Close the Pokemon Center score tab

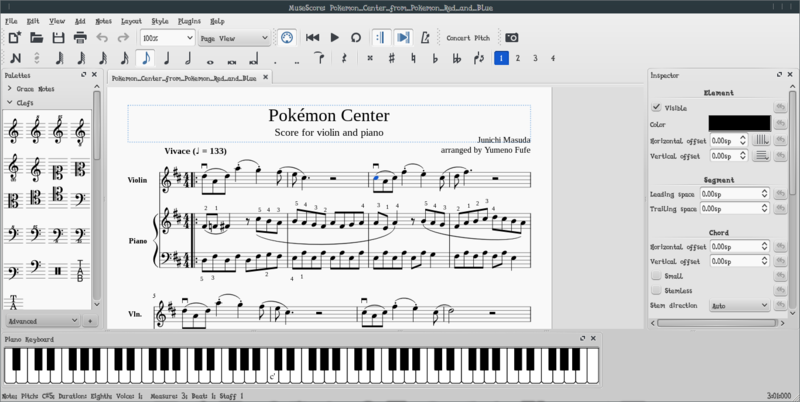click(265, 78)
